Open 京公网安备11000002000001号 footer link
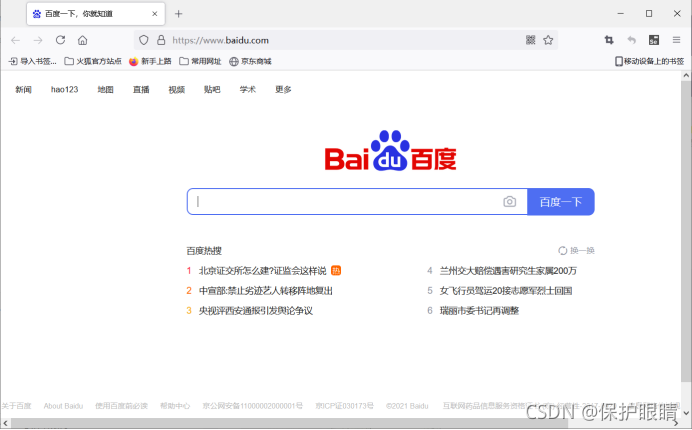 pyautogui.click(x=252, y=406)
